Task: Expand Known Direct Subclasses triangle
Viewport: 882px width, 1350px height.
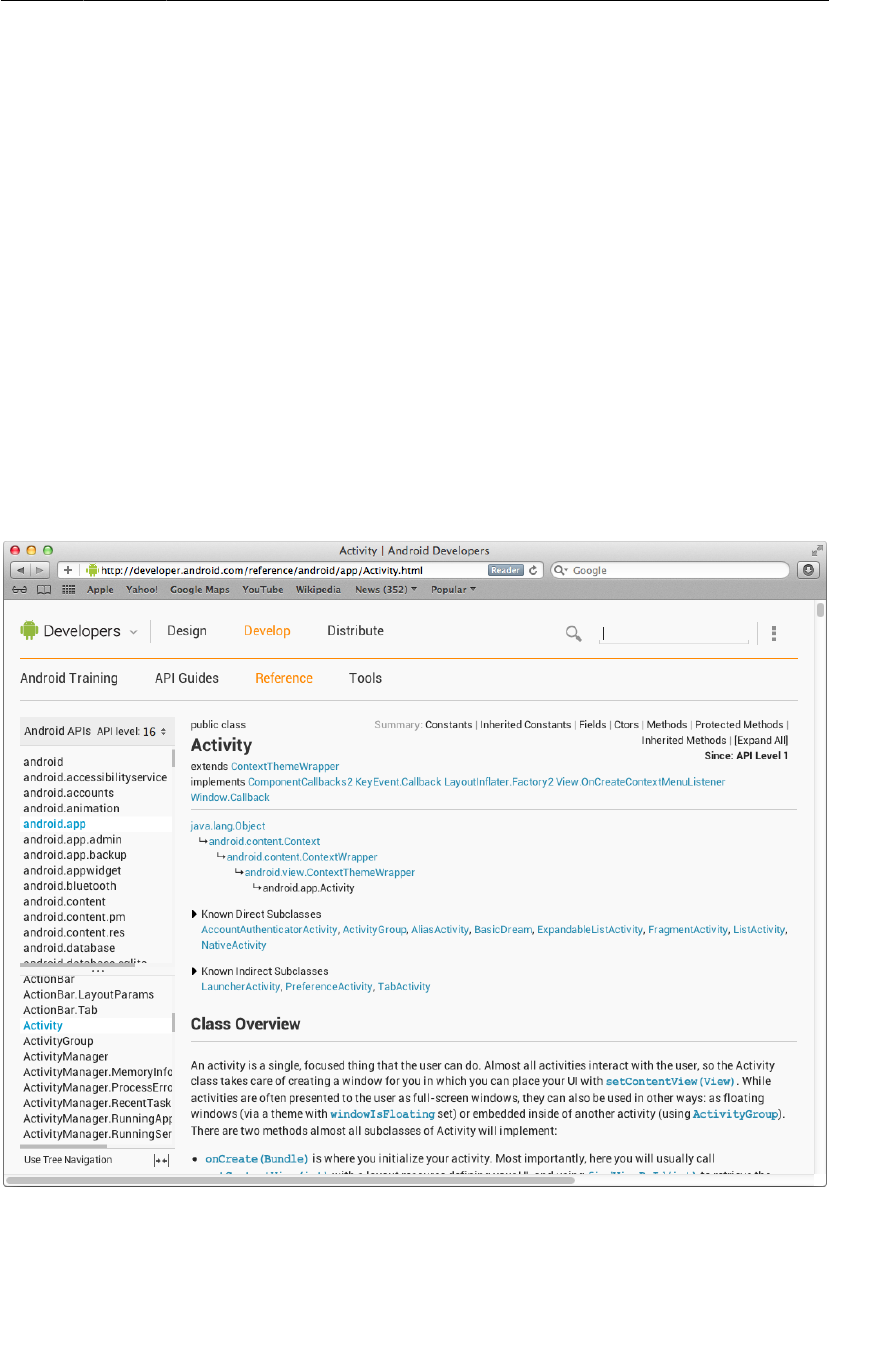Action: tap(194, 914)
